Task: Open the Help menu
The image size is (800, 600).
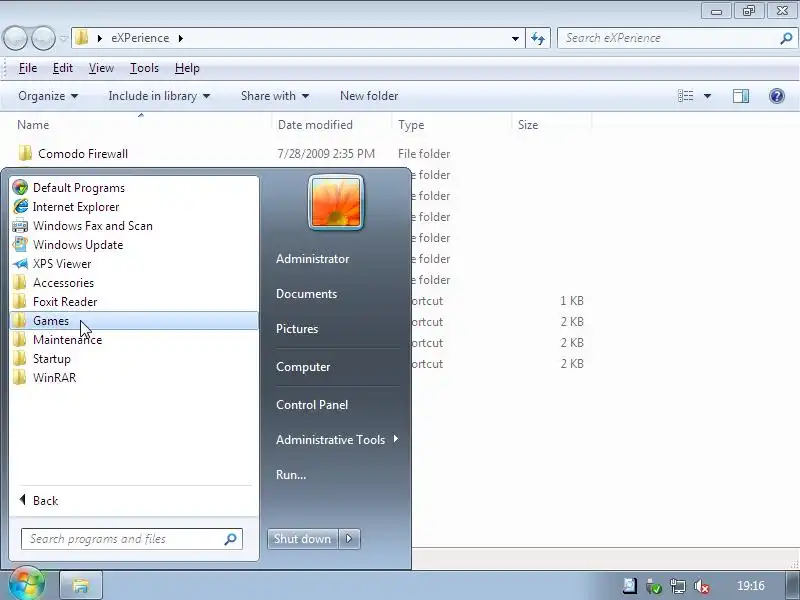Action: (x=187, y=68)
